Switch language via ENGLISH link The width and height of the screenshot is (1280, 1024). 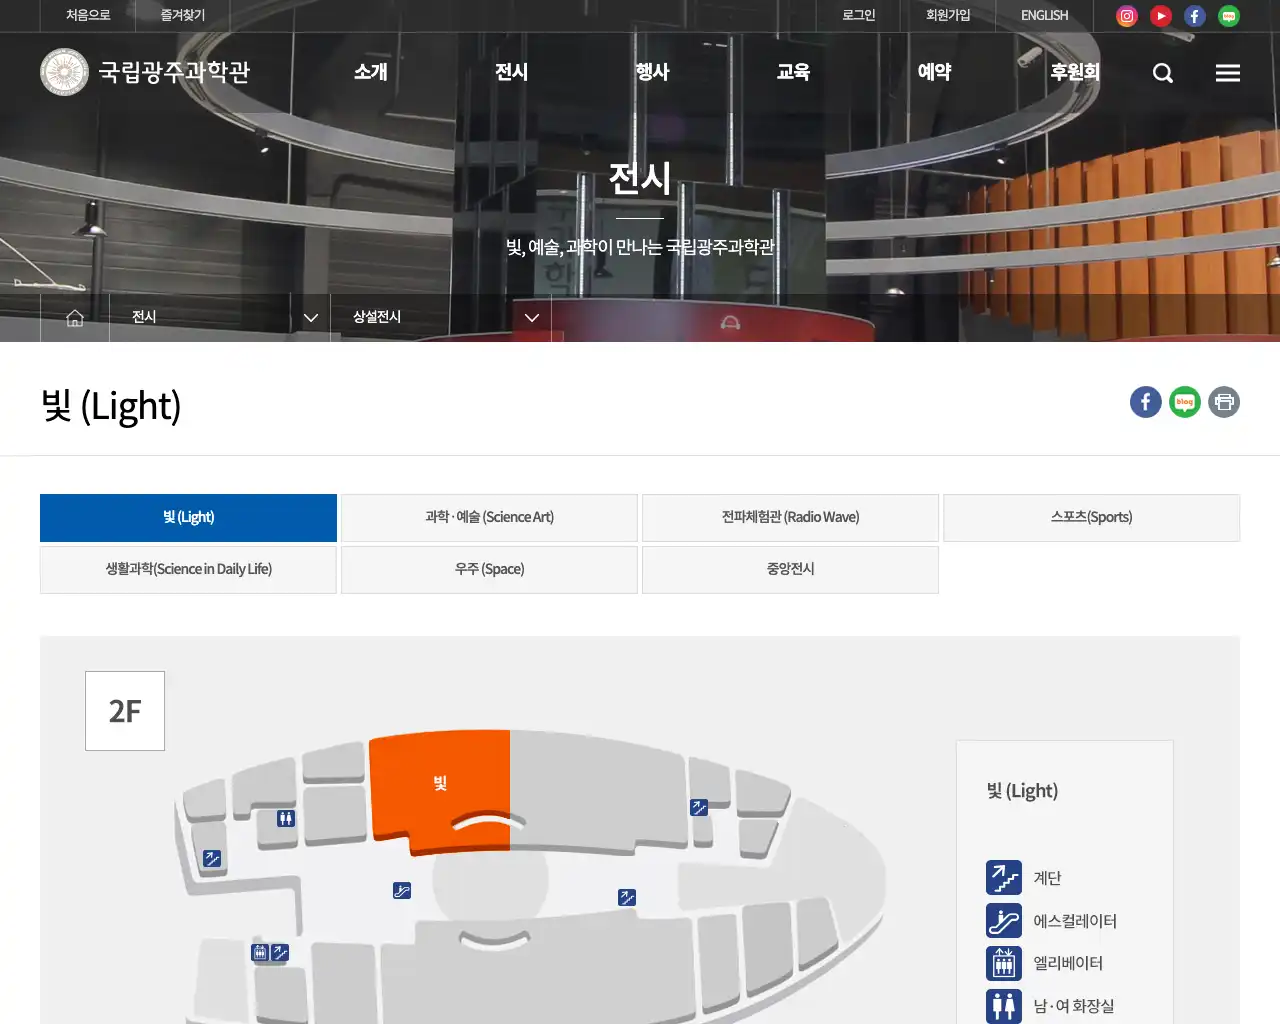point(1044,16)
